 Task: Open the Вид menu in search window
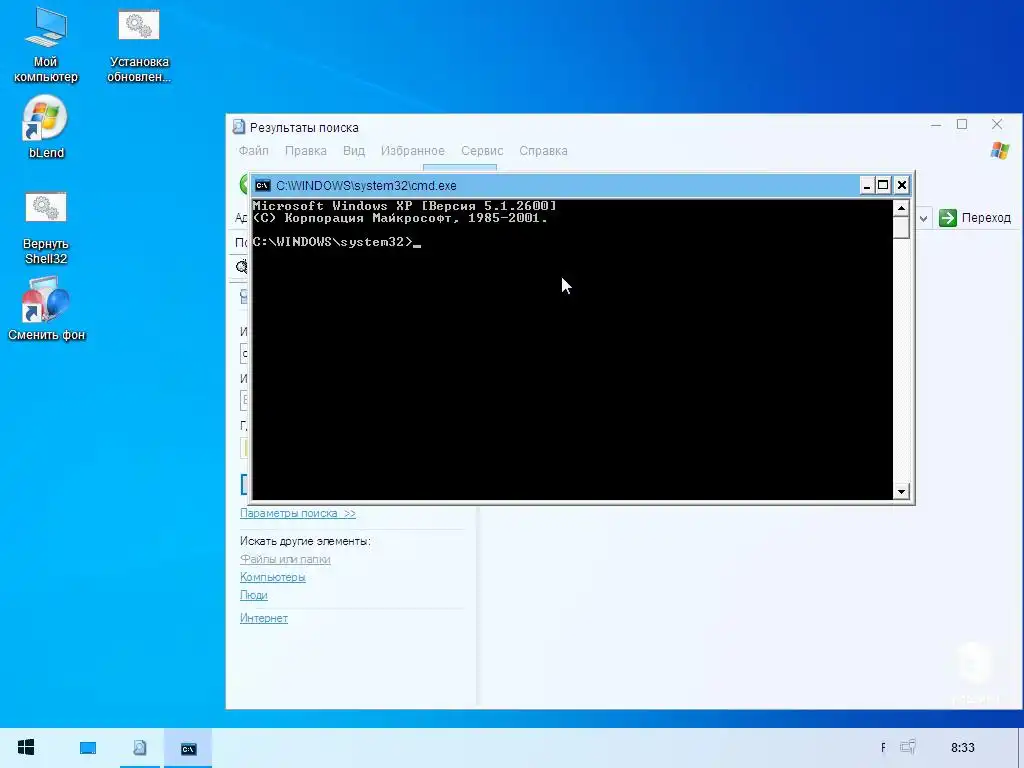(x=354, y=151)
